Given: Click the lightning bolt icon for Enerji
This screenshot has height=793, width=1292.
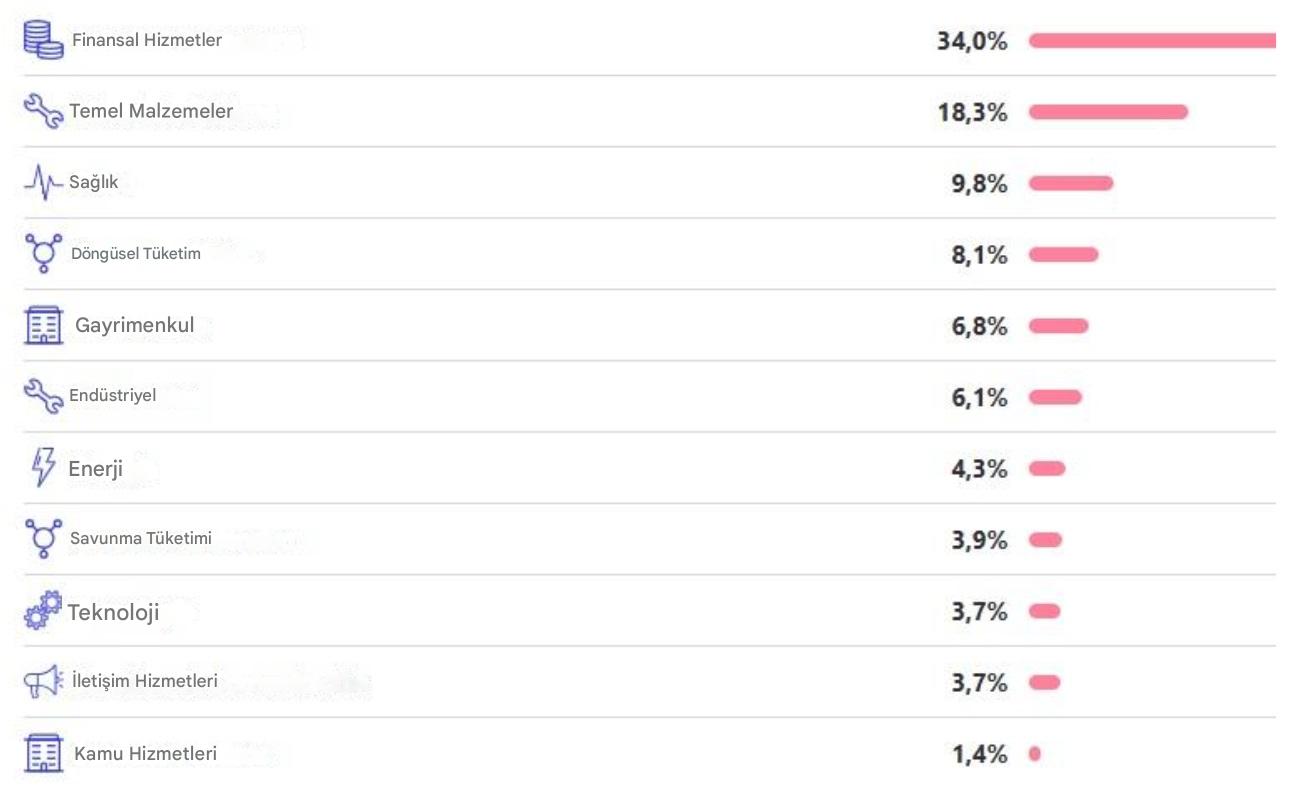Looking at the screenshot, I should [x=43, y=467].
